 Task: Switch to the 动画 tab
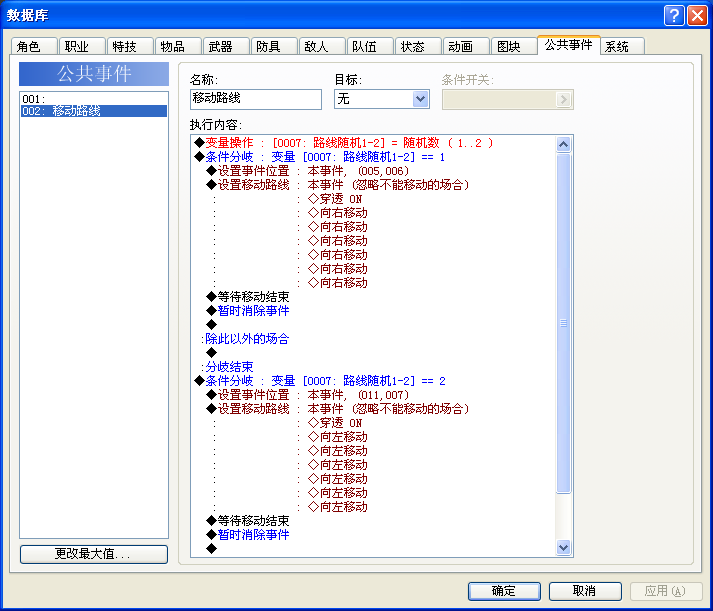pyautogui.click(x=466, y=46)
